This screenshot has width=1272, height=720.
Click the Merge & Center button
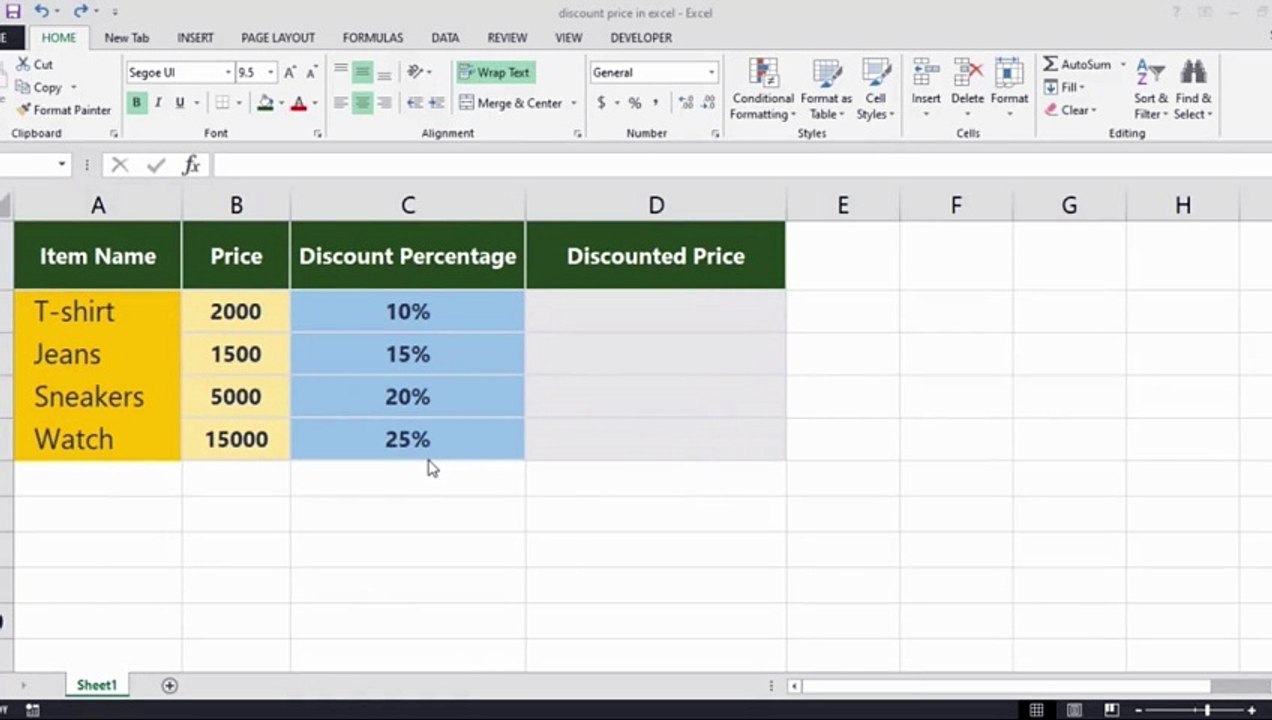[511, 102]
